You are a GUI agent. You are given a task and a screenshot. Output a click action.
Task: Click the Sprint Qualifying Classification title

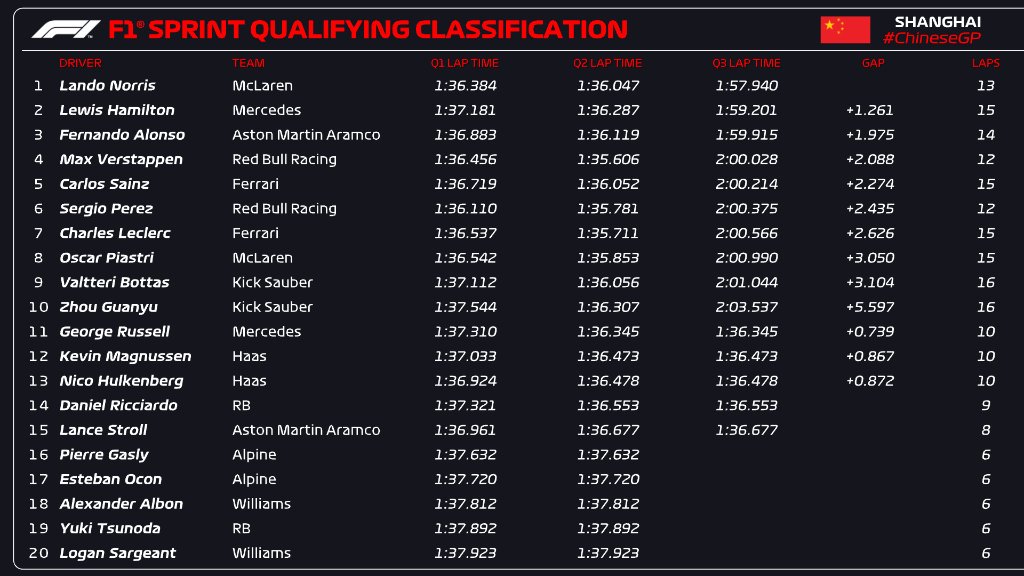(x=367, y=29)
